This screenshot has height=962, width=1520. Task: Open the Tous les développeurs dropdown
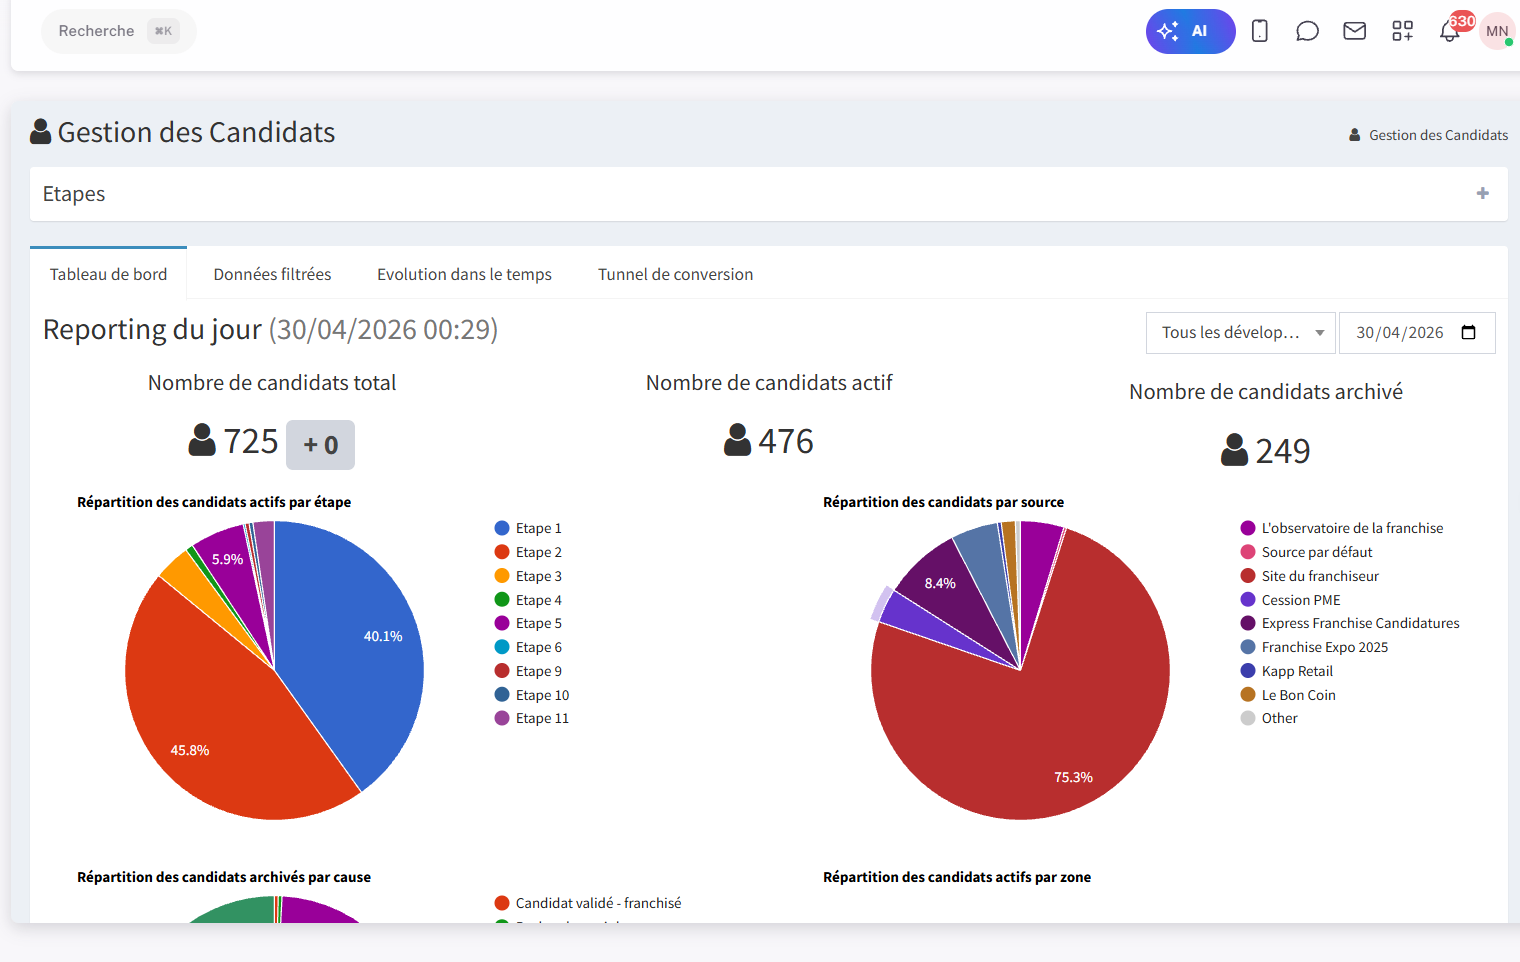[x=1243, y=333]
